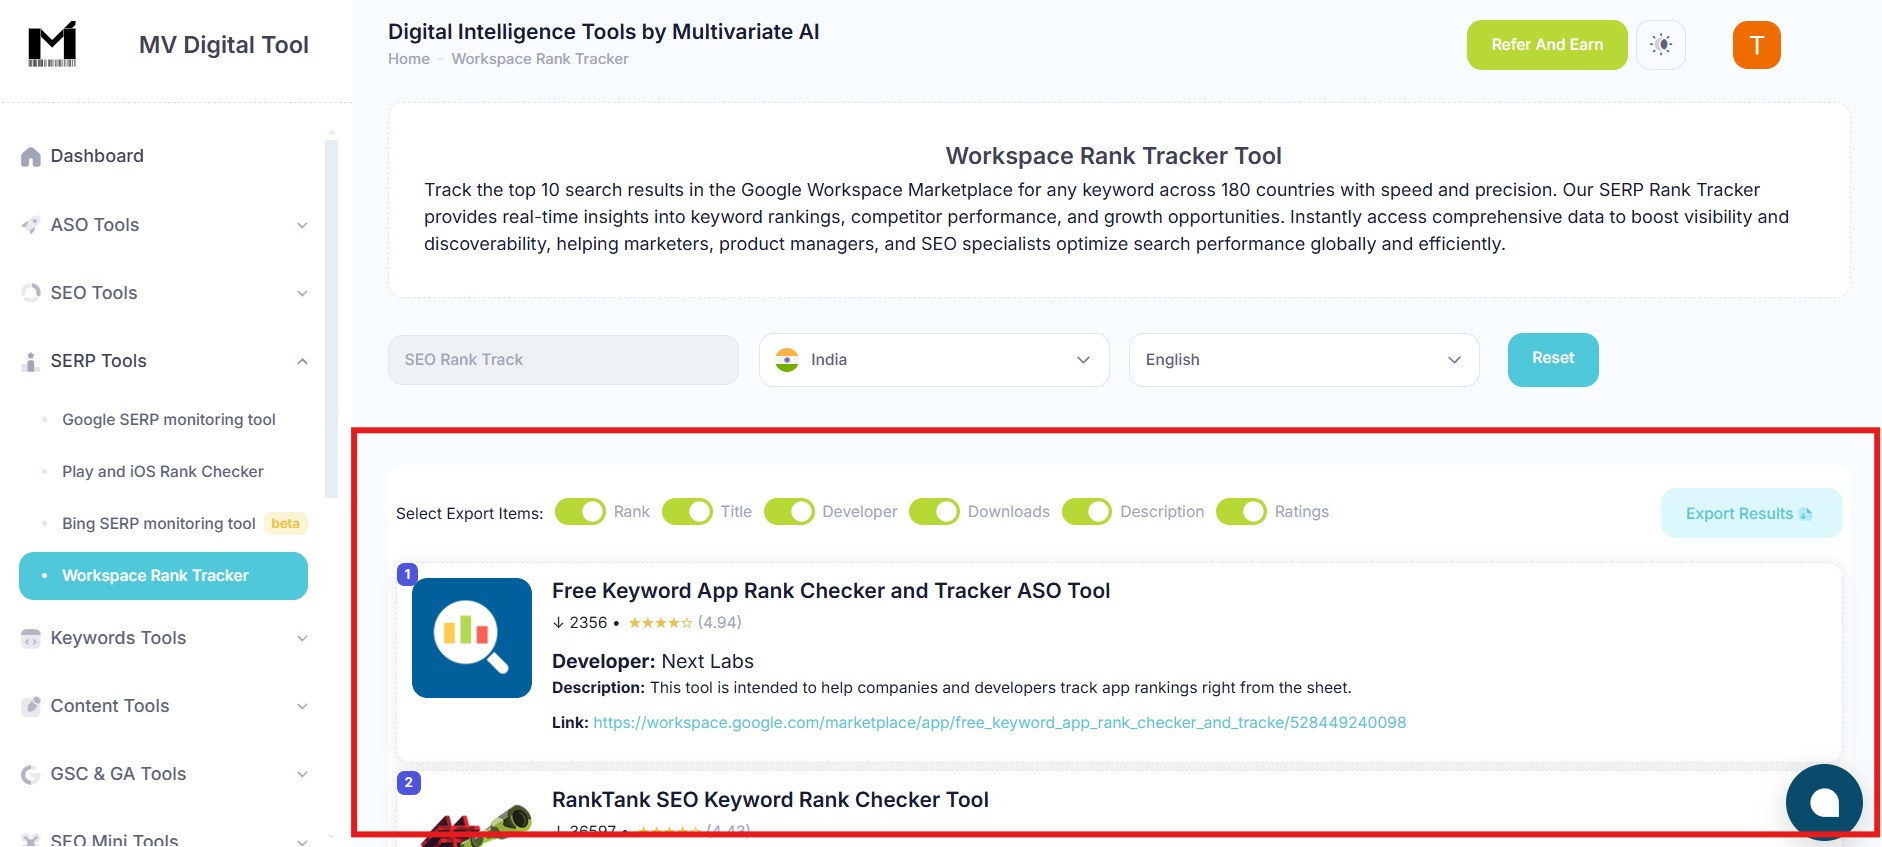Click the MV logo icon

(x=52, y=44)
